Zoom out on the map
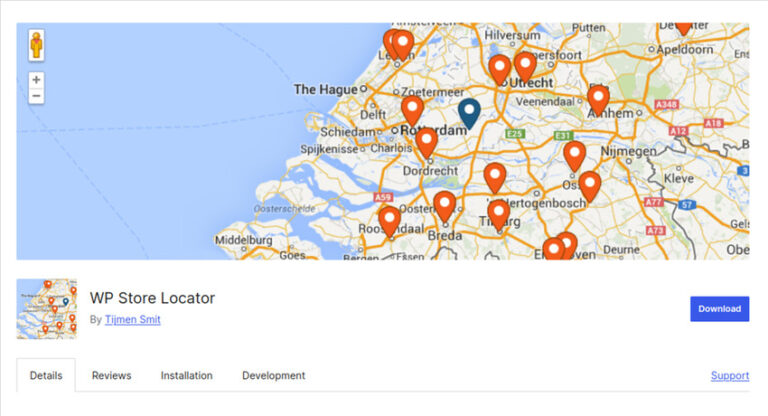The image size is (768, 416). tap(36, 96)
